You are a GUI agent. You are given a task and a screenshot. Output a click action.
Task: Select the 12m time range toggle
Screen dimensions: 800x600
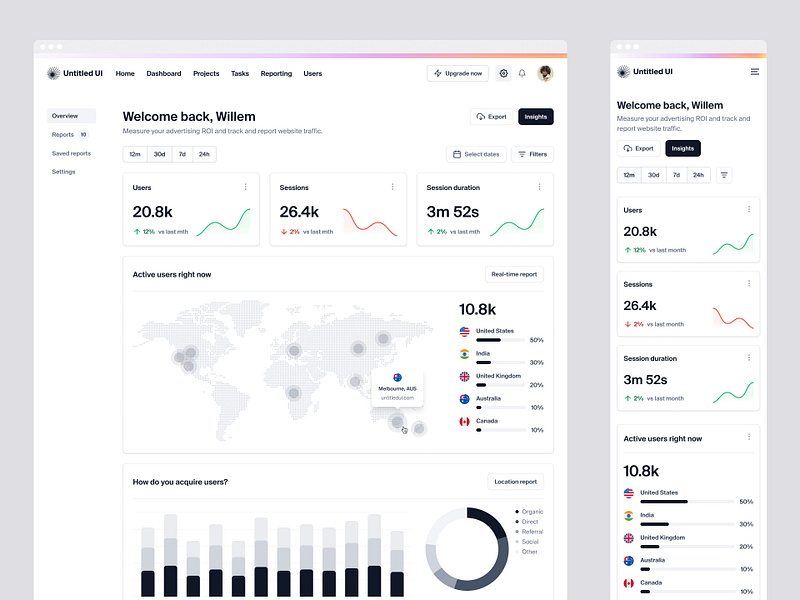(x=135, y=154)
